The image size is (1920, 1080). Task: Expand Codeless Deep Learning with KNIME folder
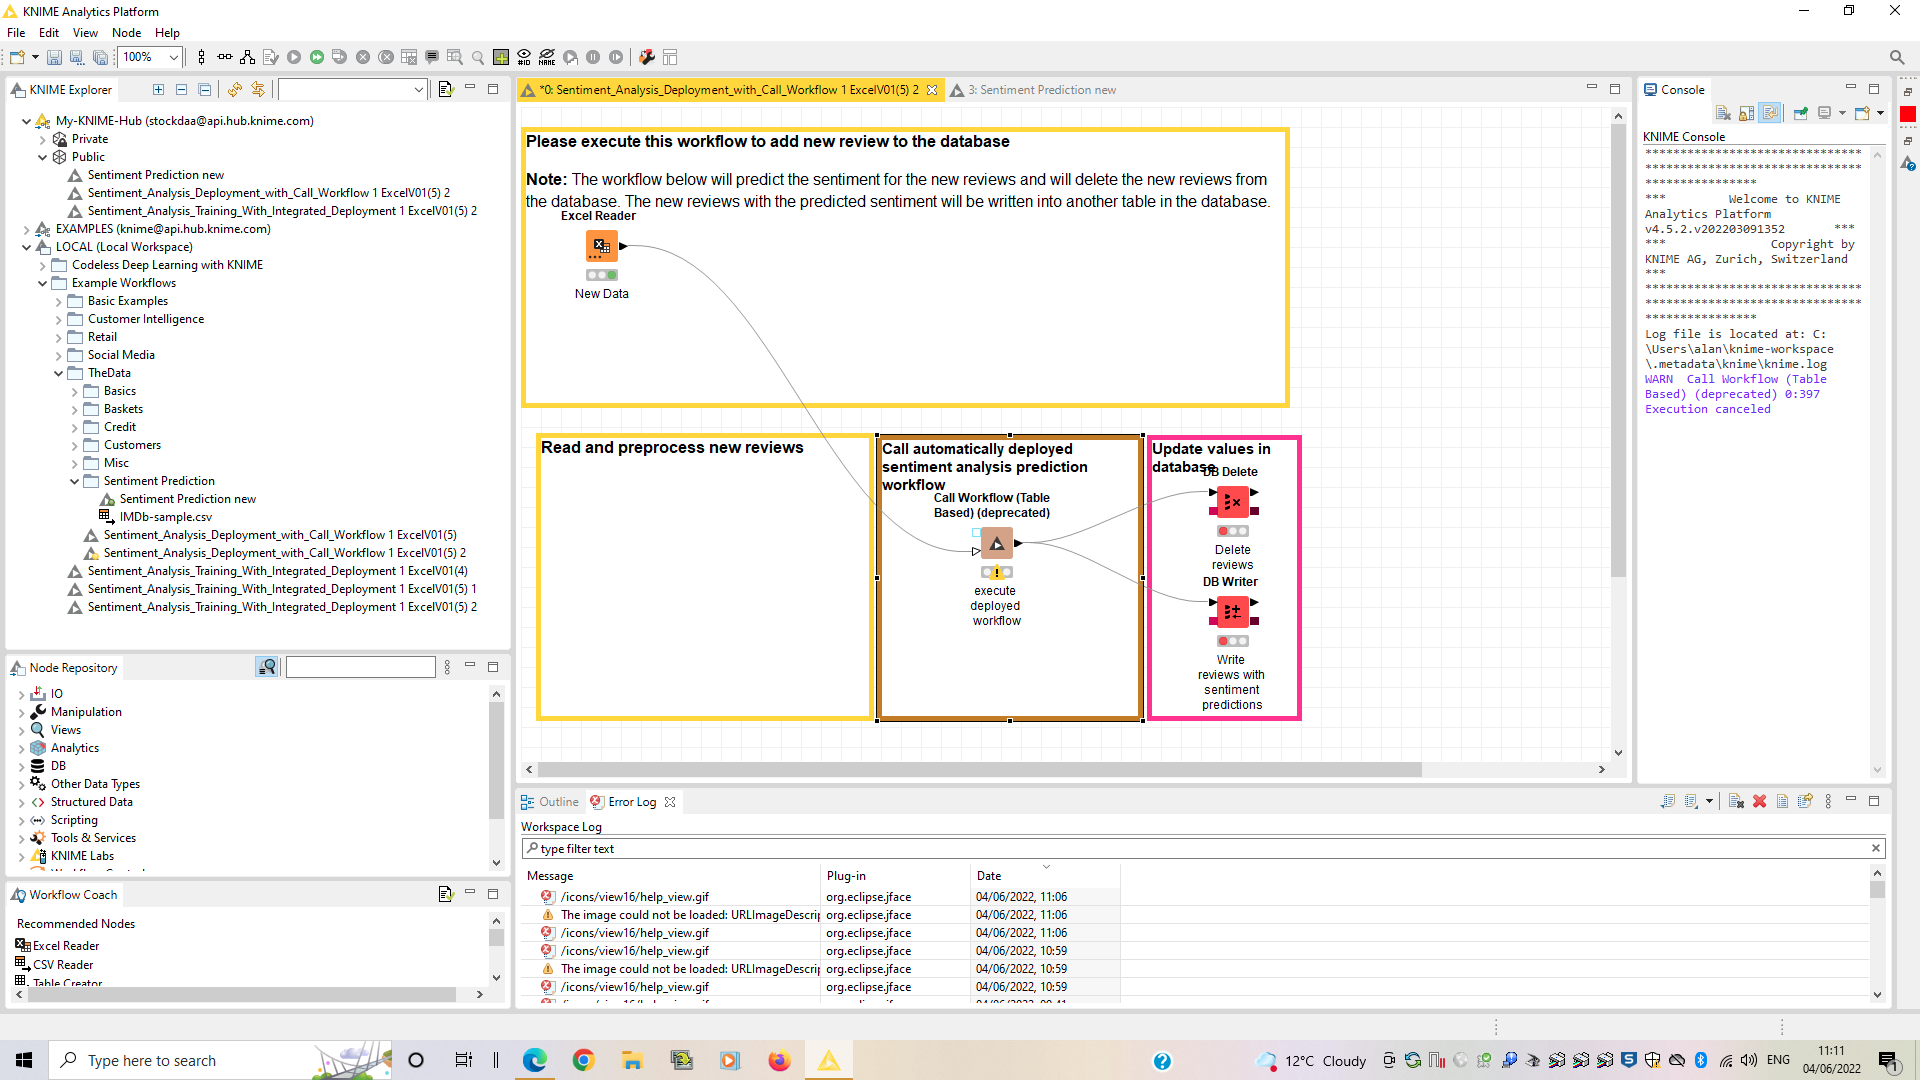click(x=42, y=265)
